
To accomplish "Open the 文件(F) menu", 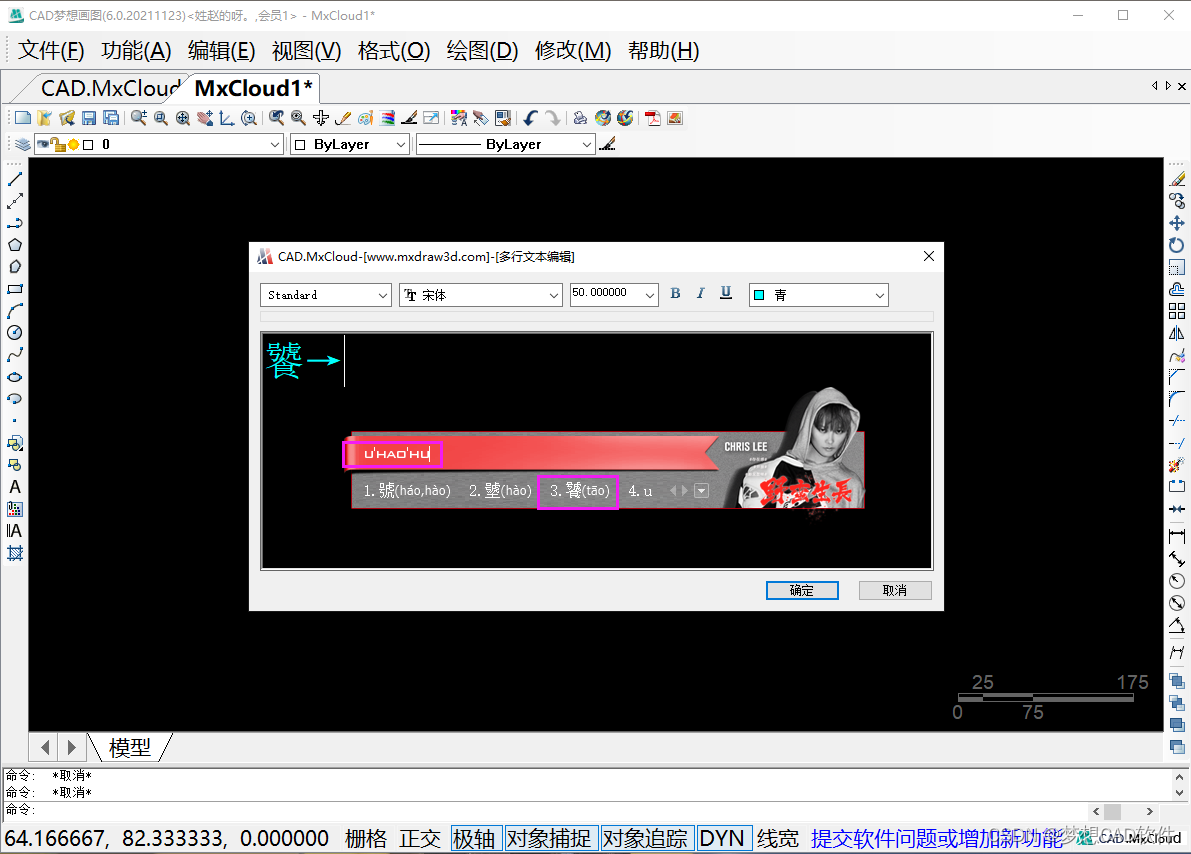I will [51, 51].
